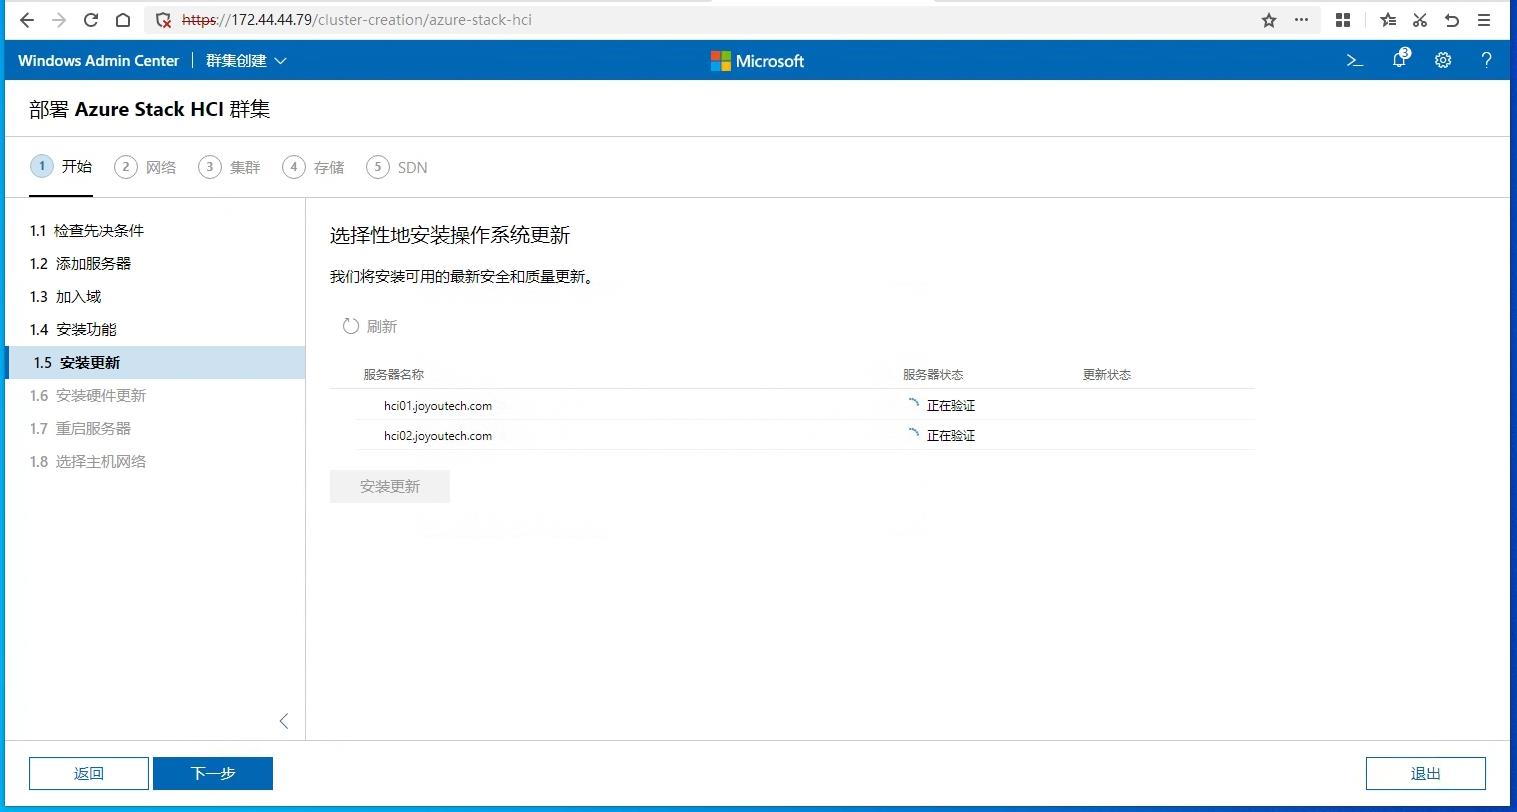Open the favorites list icon
Image resolution: width=1517 pixels, height=812 pixels.
coord(1388,20)
